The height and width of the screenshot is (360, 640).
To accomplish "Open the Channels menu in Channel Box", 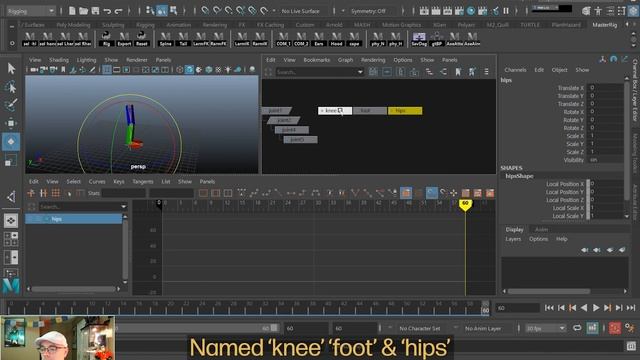I will (x=515, y=70).
